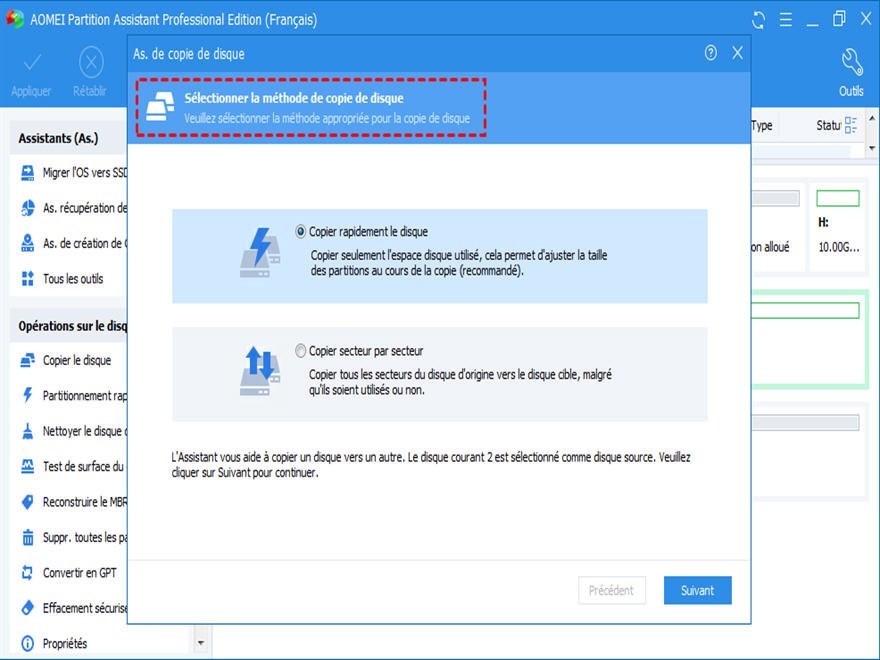Click the view layout icon beside Statut column
Image resolution: width=880 pixels, height=660 pixels.
850,125
